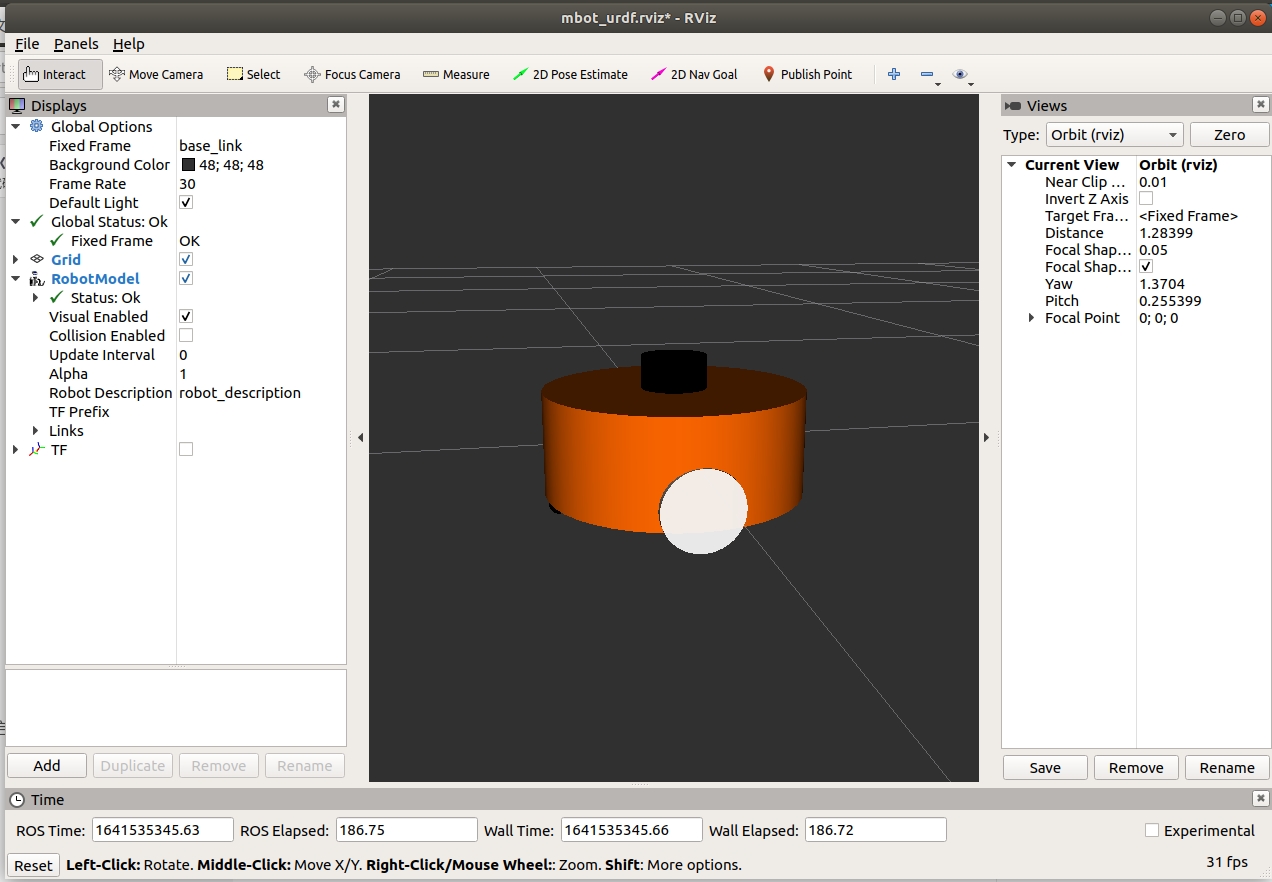This screenshot has height=882, width=1272.
Task: Expand the Focal Point property
Action: [x=1032, y=318]
